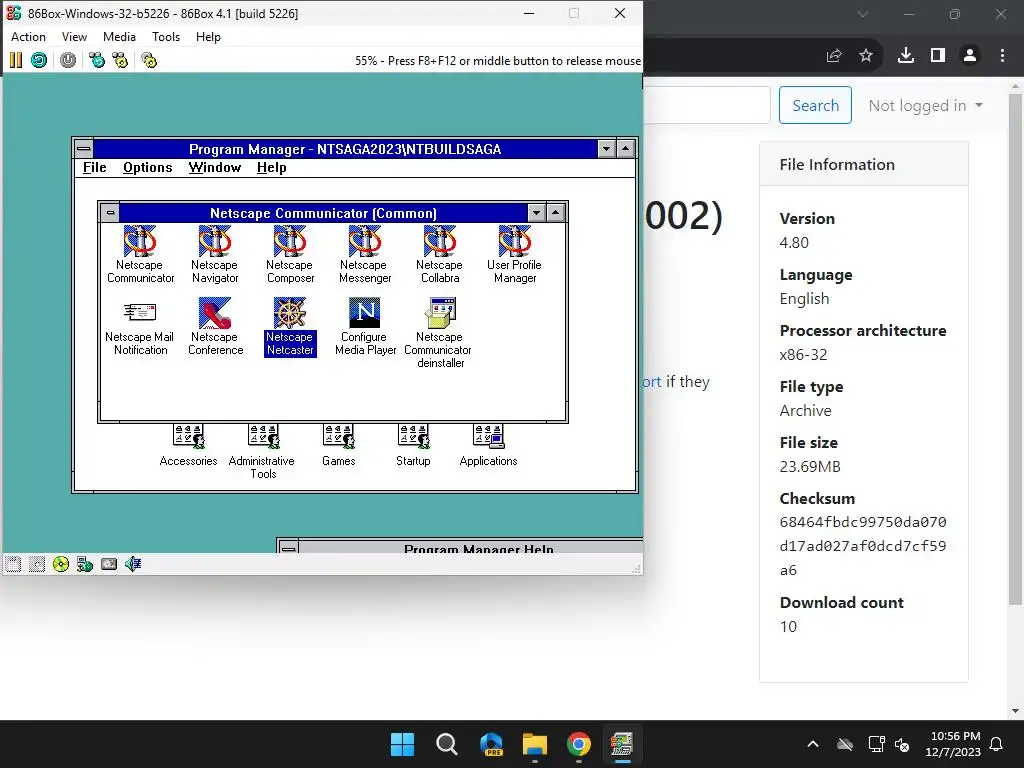The height and width of the screenshot is (768, 1024).
Task: Minimize the Program Manager with down arrow
Action: pos(606,149)
